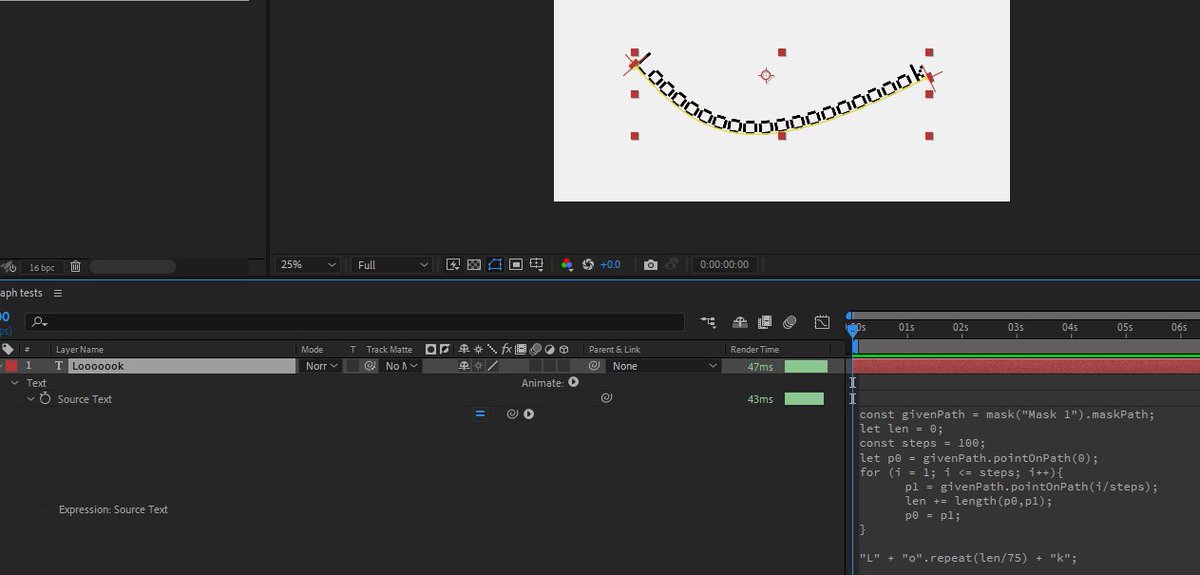Click the pointOnPath(0) expression line
1200x575 pixels.
(979, 459)
